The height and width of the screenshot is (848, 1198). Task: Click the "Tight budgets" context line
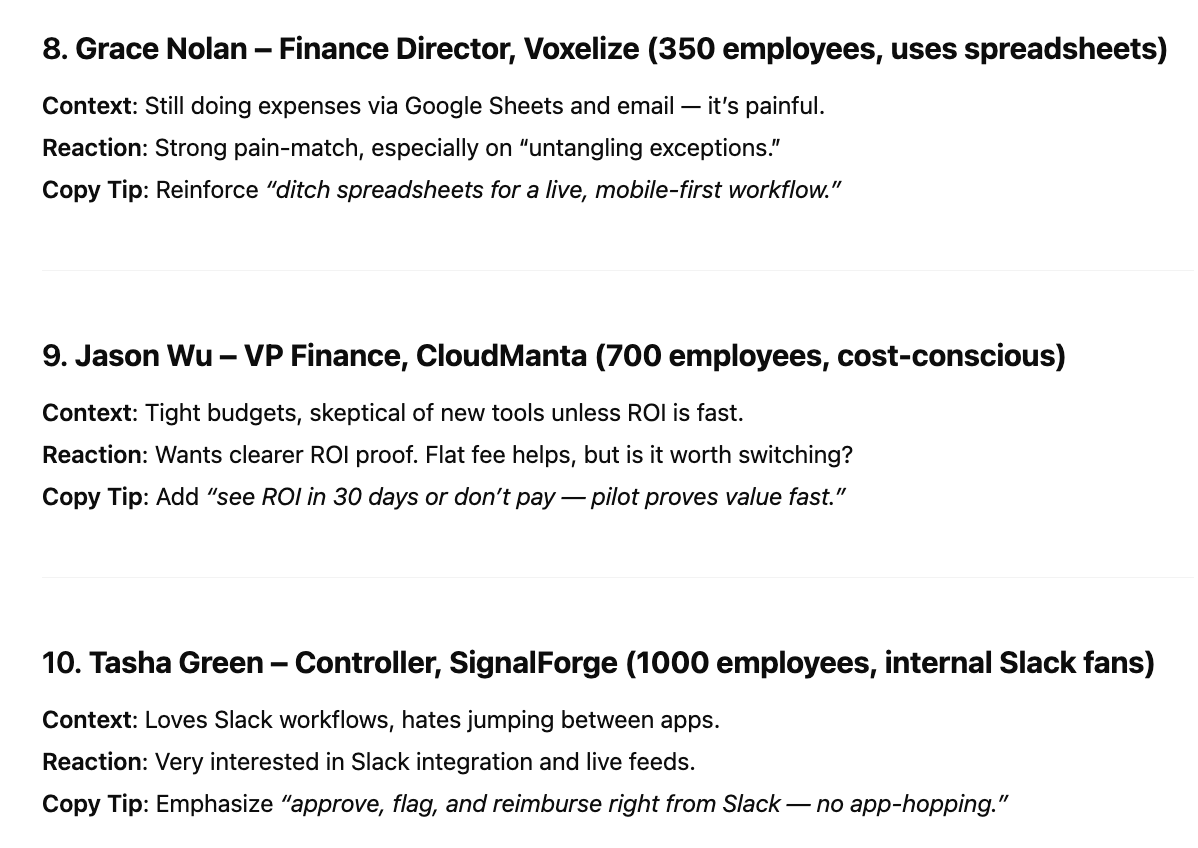[393, 413]
